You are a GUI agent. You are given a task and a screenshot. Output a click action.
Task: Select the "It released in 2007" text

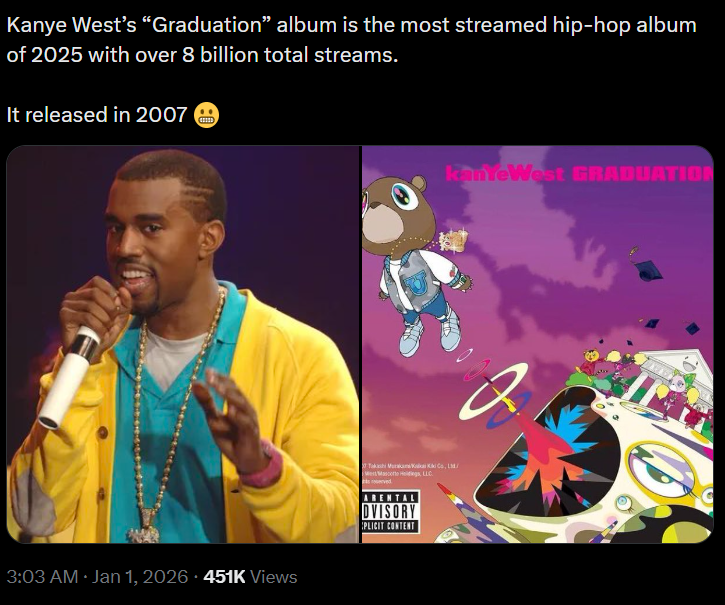point(97,115)
